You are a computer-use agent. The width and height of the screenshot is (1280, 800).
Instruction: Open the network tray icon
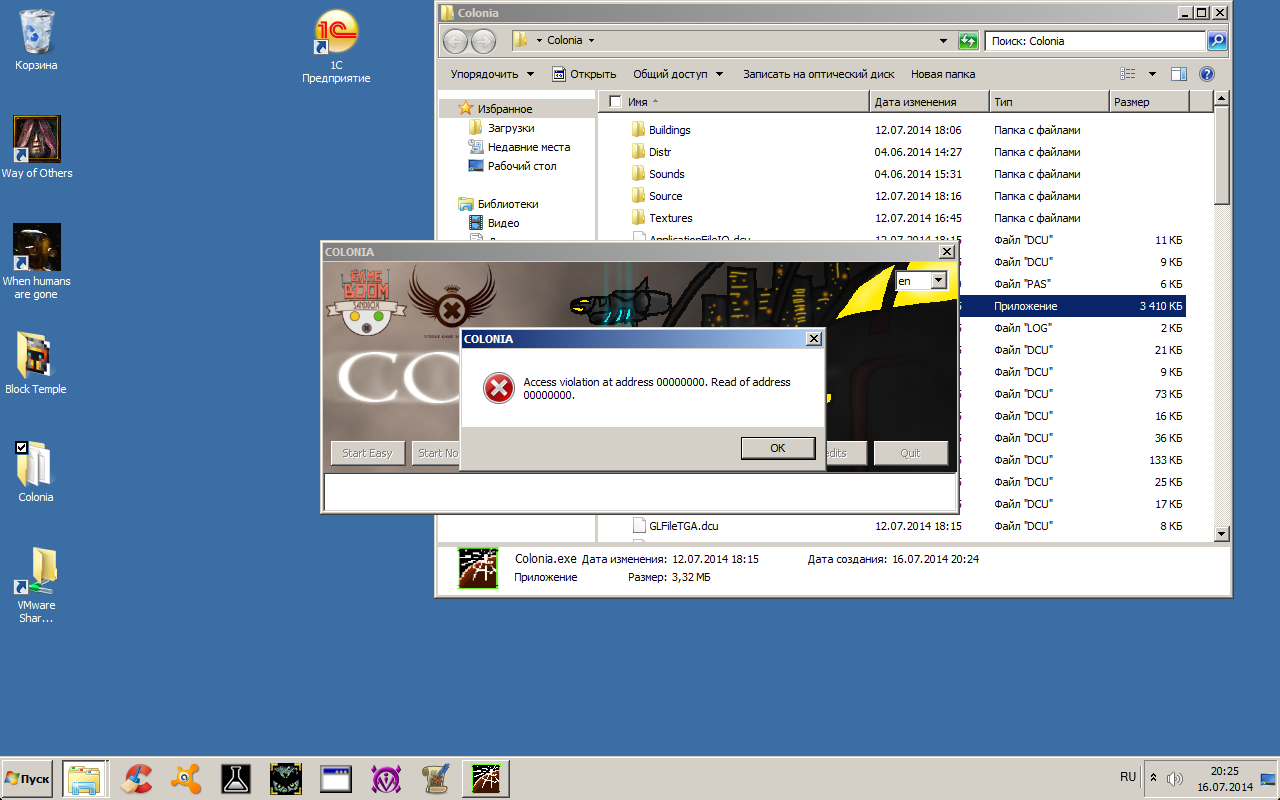[1268, 778]
